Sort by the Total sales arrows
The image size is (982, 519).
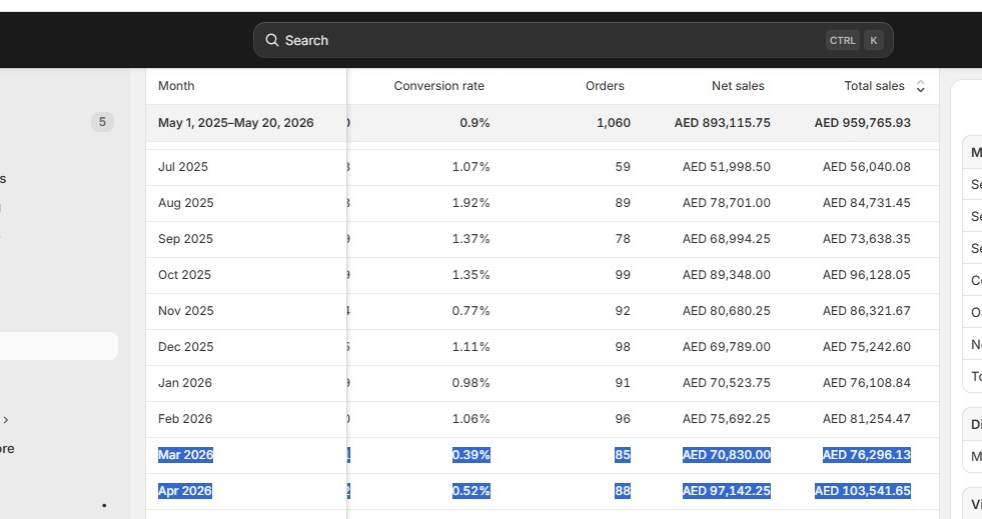(920, 86)
